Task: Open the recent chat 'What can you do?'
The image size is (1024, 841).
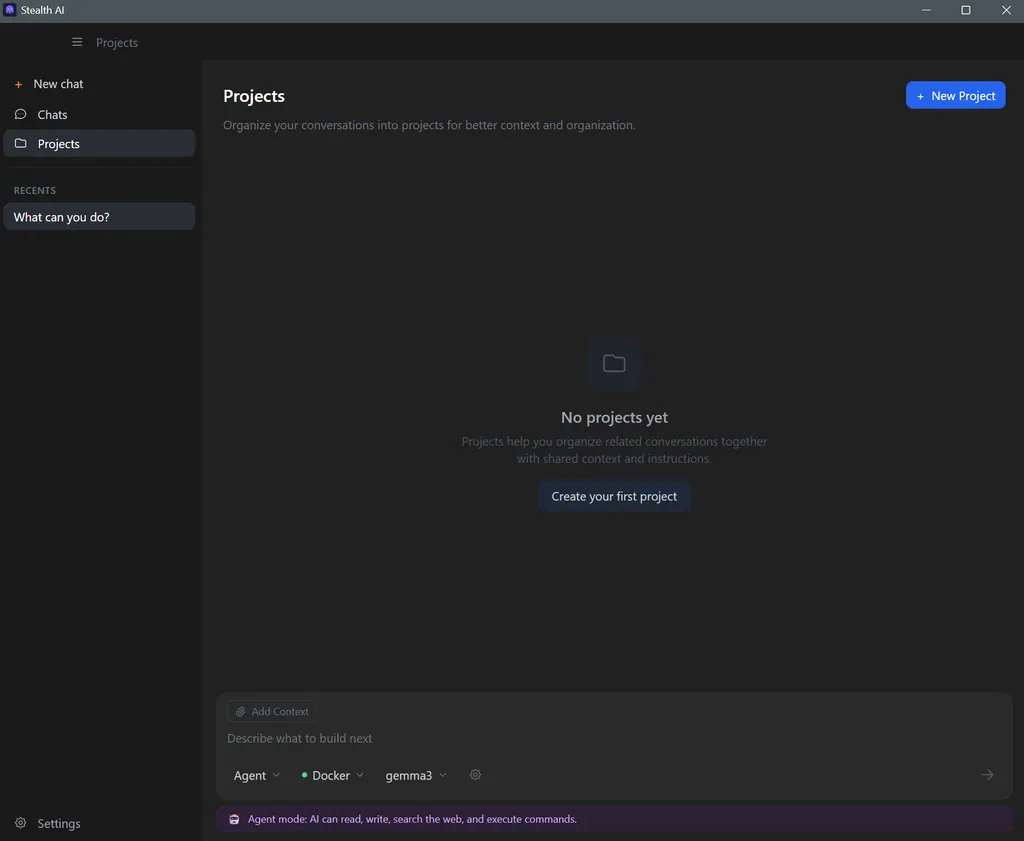Action: coord(99,217)
